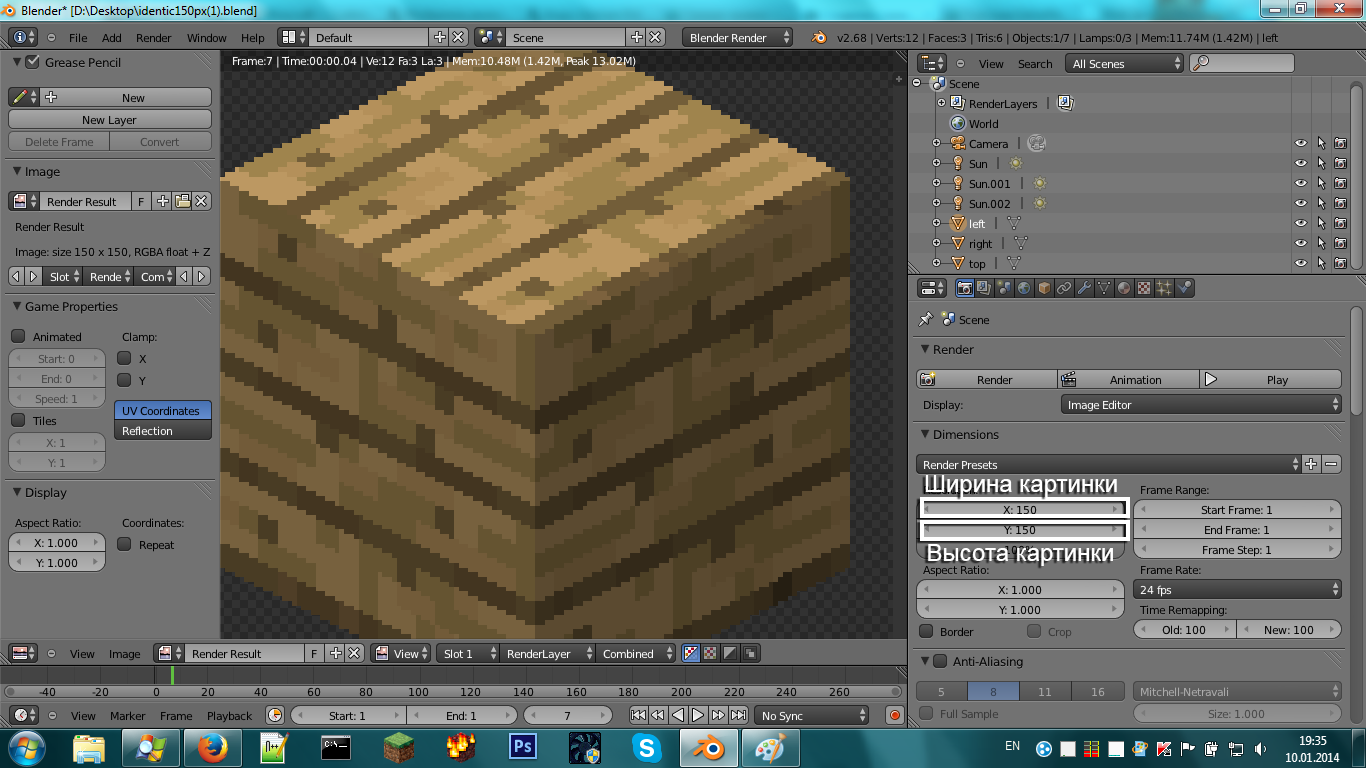The width and height of the screenshot is (1366, 768).
Task: Open the timeline Marker menu
Action: tap(128, 715)
